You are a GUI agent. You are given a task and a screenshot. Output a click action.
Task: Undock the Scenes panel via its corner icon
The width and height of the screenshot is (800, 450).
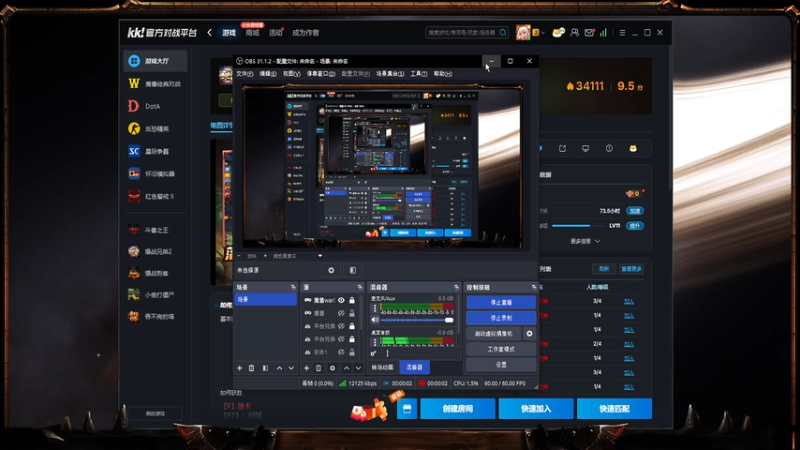[293, 287]
